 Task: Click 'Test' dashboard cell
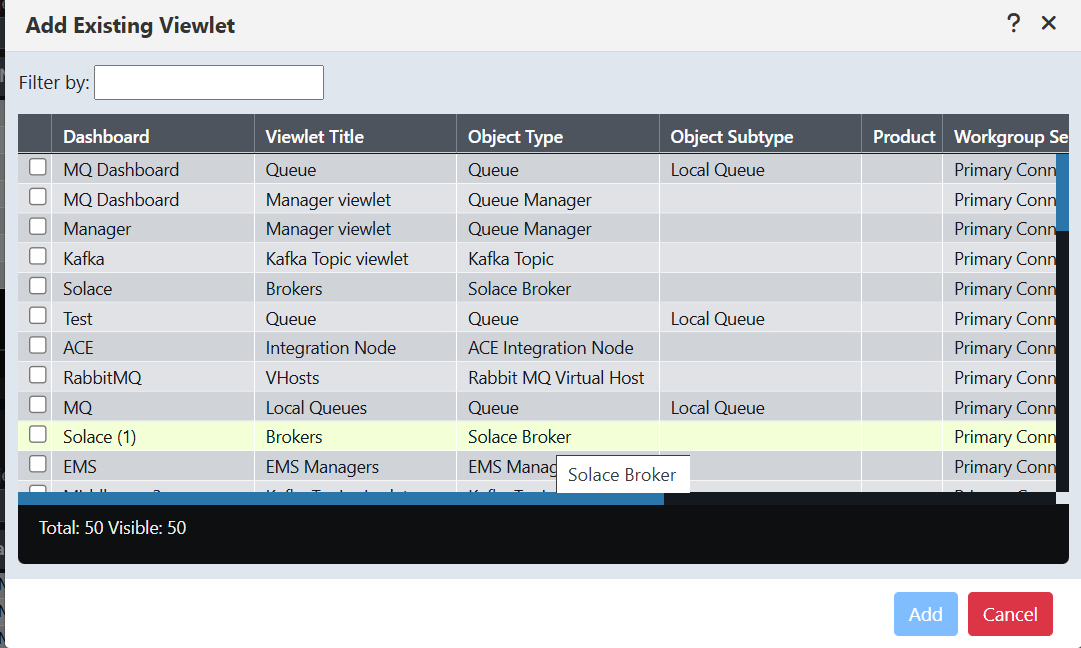point(153,318)
